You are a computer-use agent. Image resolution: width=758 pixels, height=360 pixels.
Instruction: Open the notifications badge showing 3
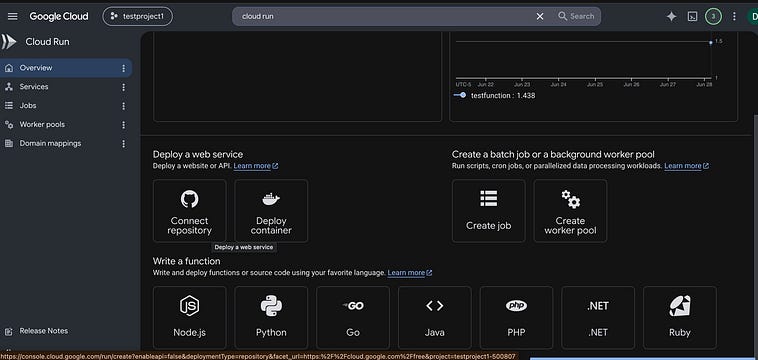[713, 16]
